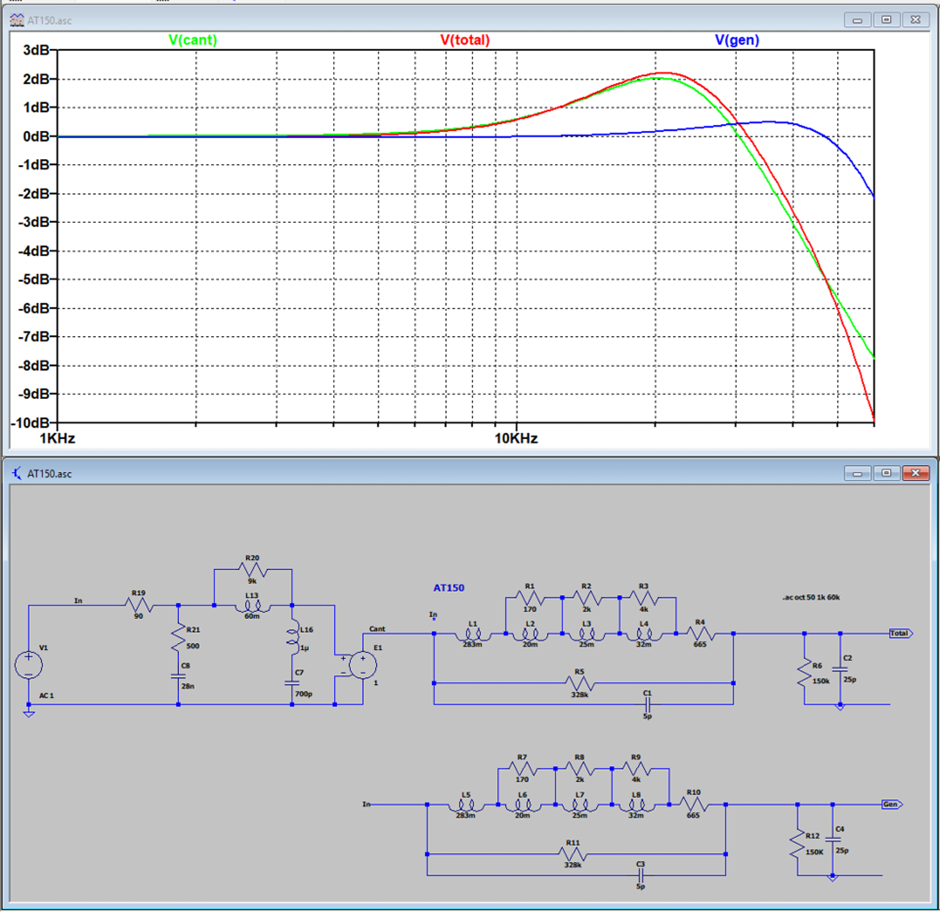Click inductor L2 (20m)
This screenshot has height=912, width=940.
pyautogui.click(x=530, y=634)
